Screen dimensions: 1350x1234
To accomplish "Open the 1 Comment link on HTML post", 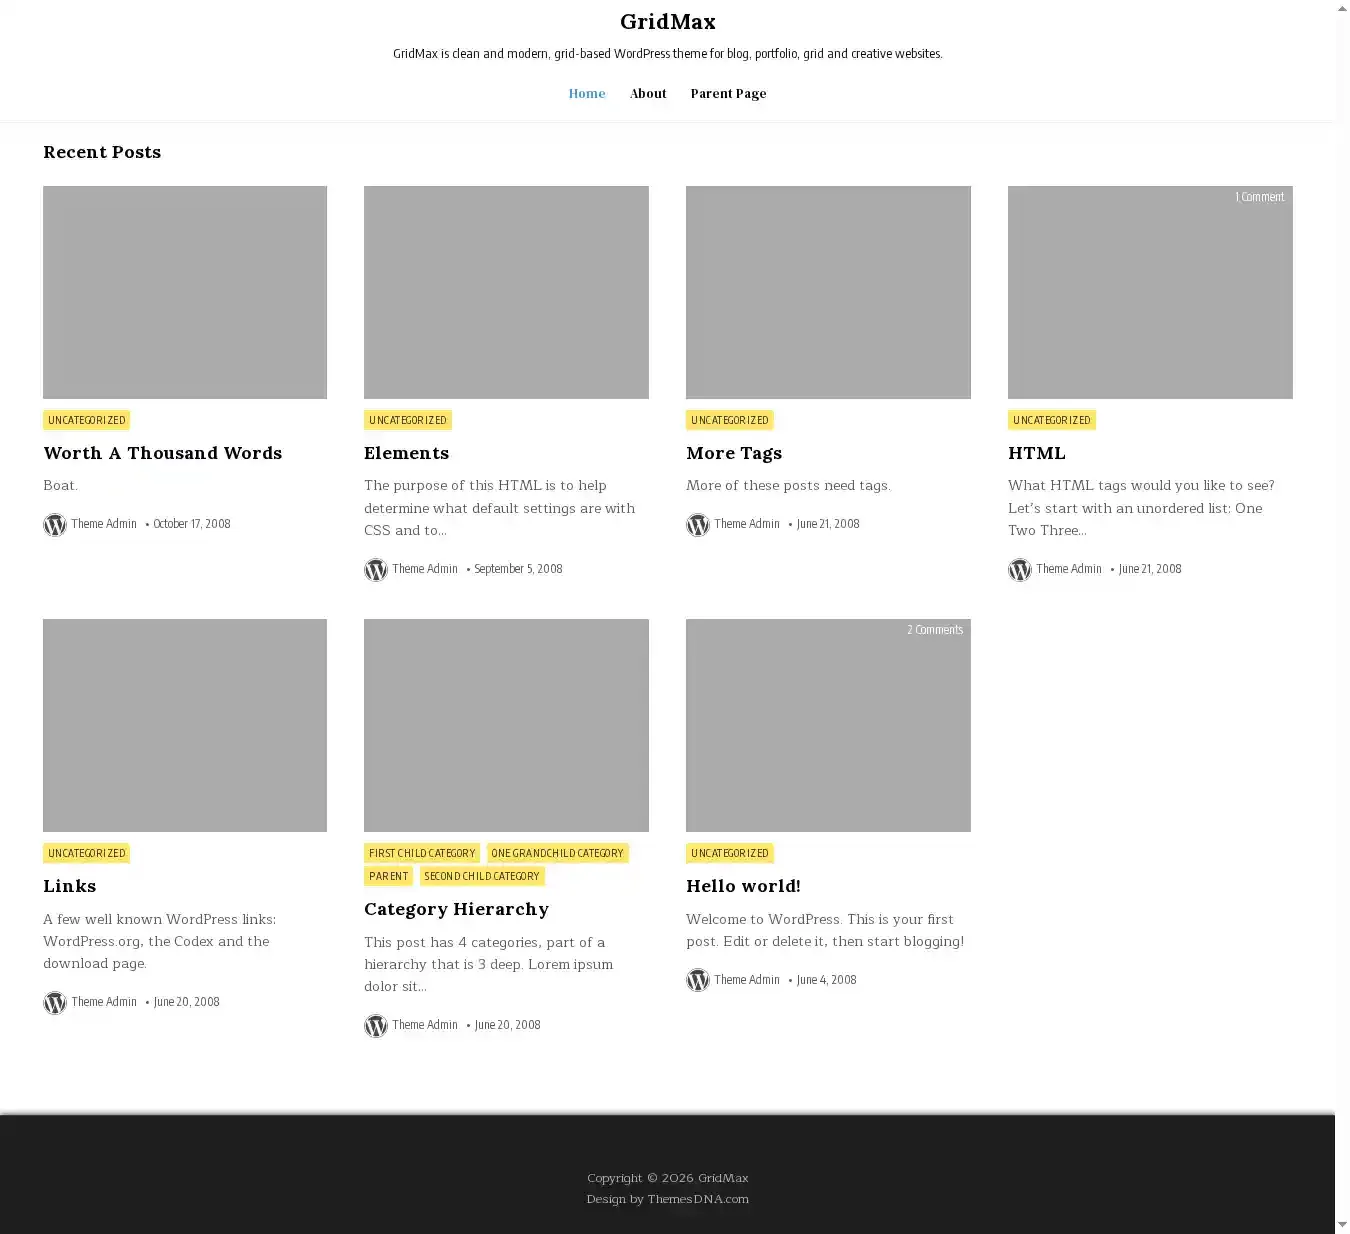I will (x=1259, y=197).
